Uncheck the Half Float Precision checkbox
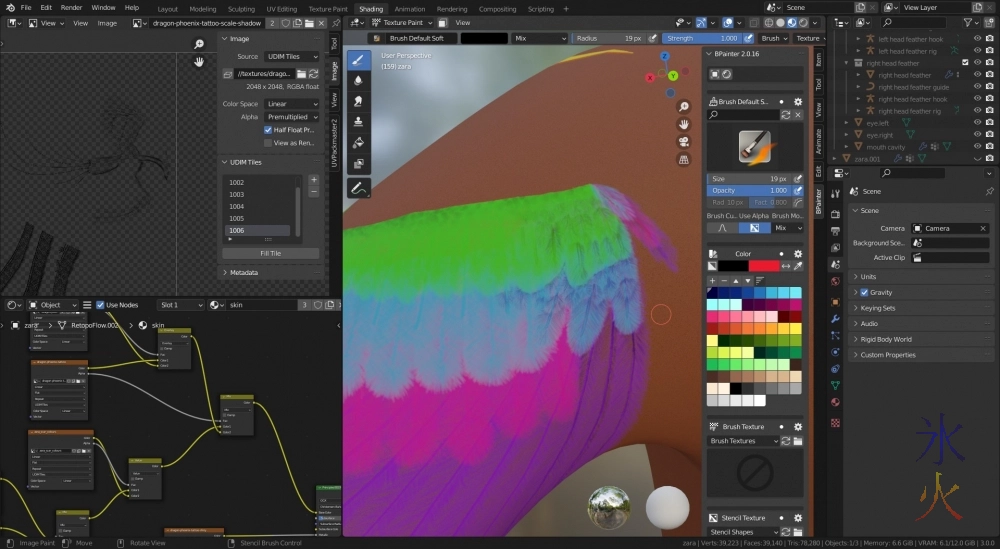Image resolution: width=1000 pixels, height=549 pixels. pos(268,130)
